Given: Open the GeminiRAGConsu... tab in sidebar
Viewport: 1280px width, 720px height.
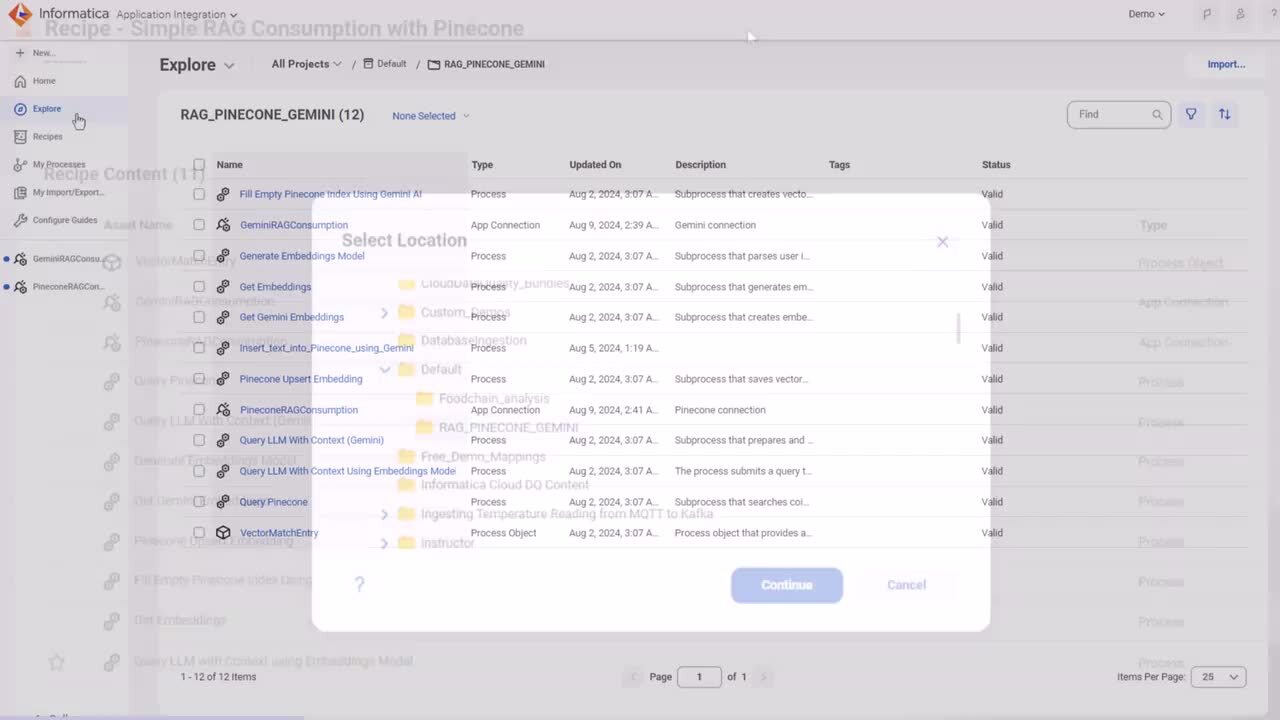Looking at the screenshot, I should [x=66, y=259].
